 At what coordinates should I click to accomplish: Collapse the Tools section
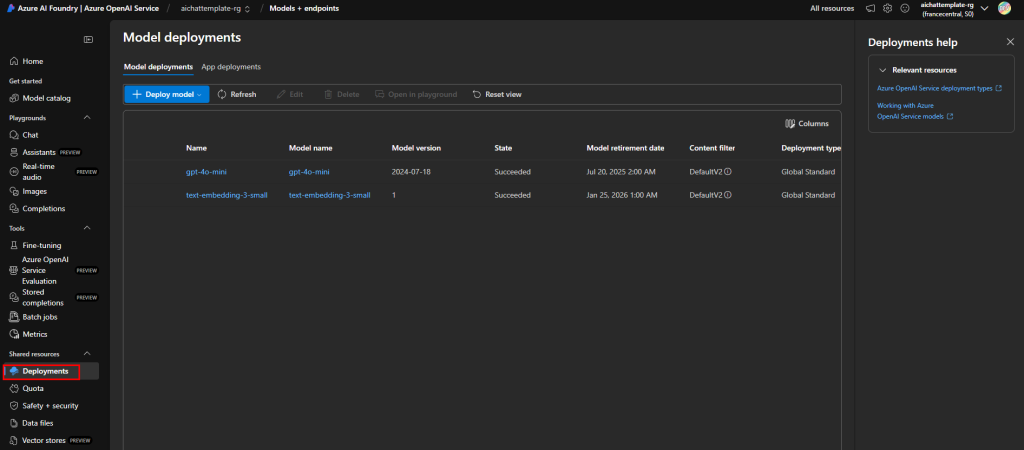click(x=88, y=228)
